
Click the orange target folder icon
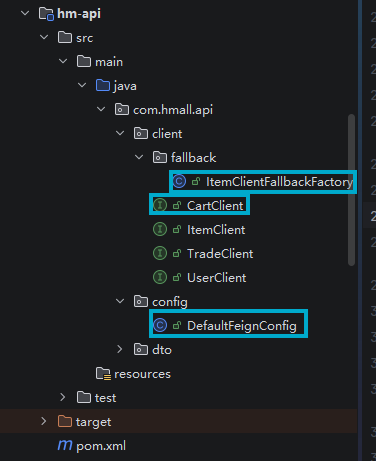coord(65,421)
